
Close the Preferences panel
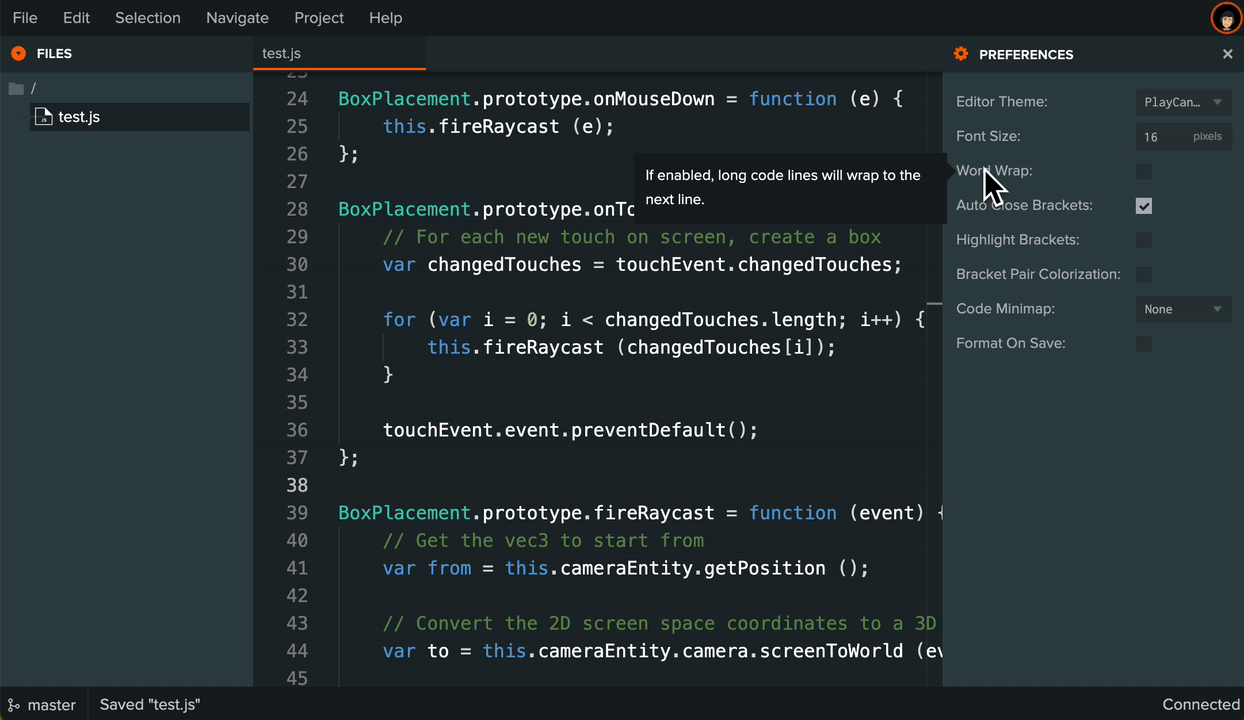(1228, 54)
